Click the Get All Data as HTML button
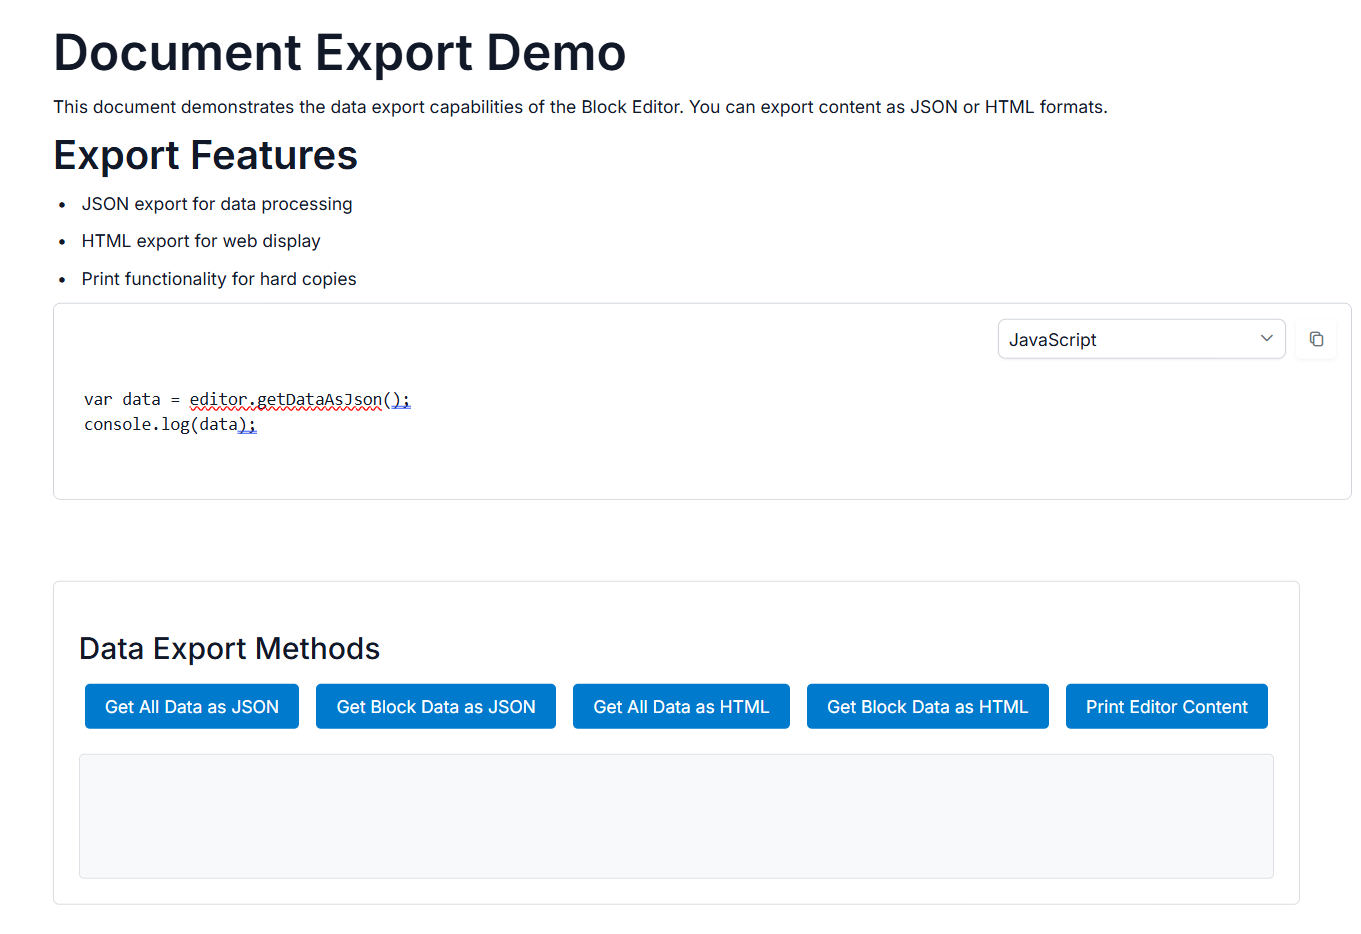Viewport: 1361px width, 934px height. (x=681, y=706)
